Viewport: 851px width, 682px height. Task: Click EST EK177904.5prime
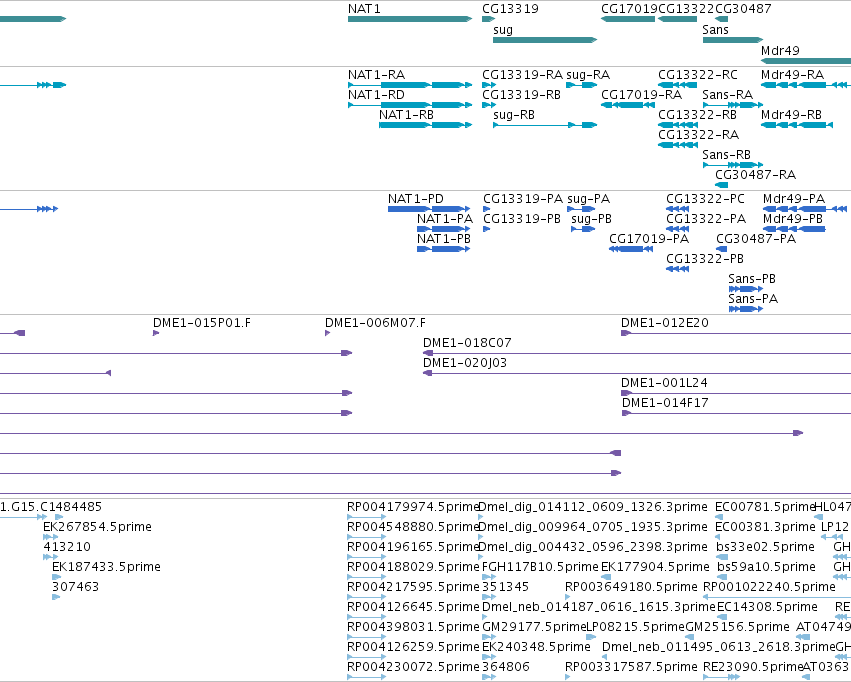coord(606,577)
